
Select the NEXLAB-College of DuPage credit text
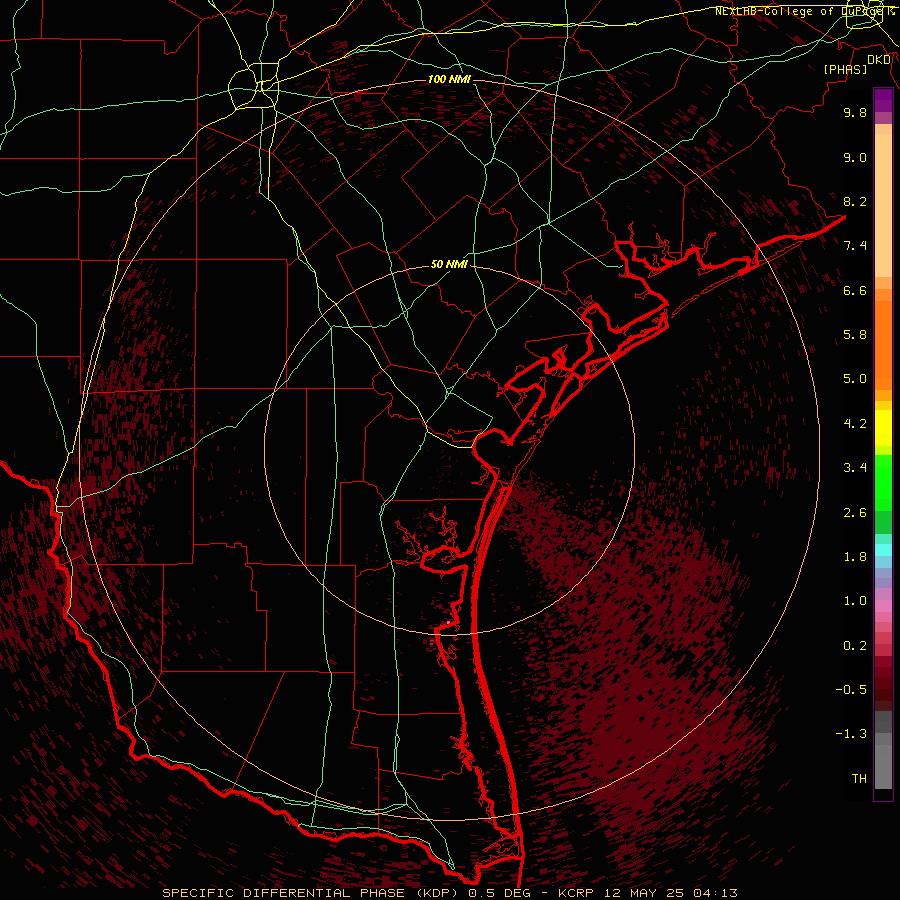[x=804, y=11]
